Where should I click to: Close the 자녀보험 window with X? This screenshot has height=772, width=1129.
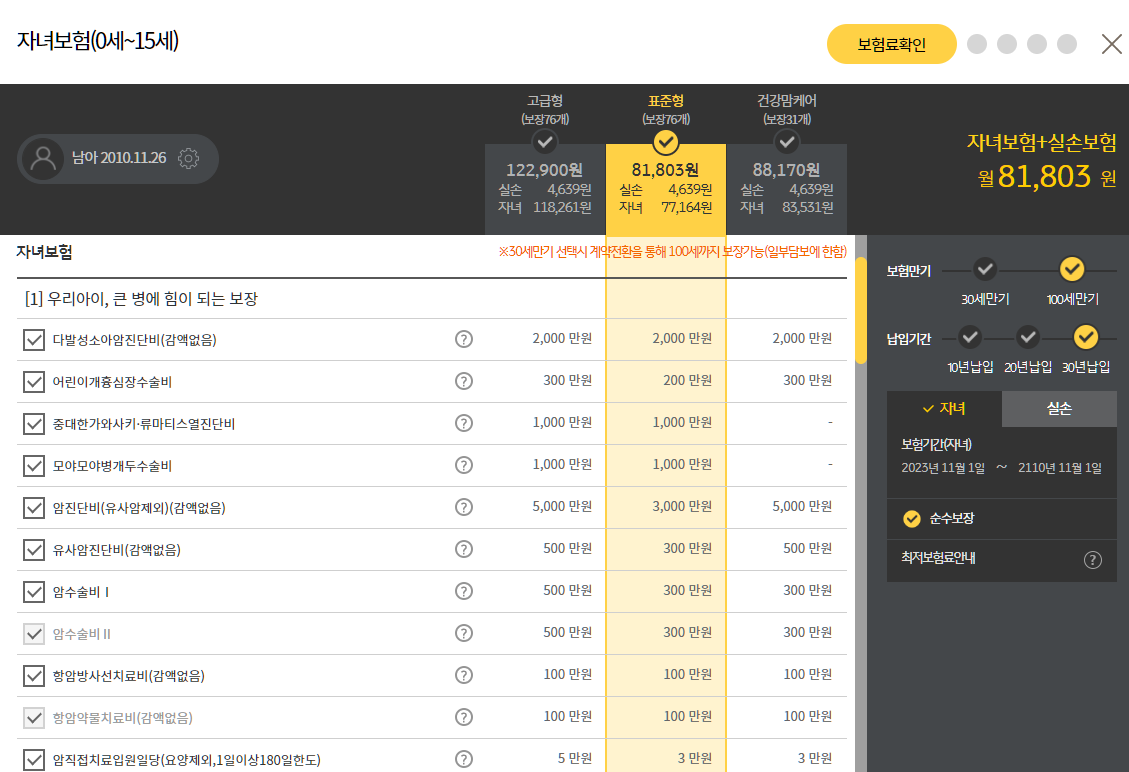(x=1111, y=44)
